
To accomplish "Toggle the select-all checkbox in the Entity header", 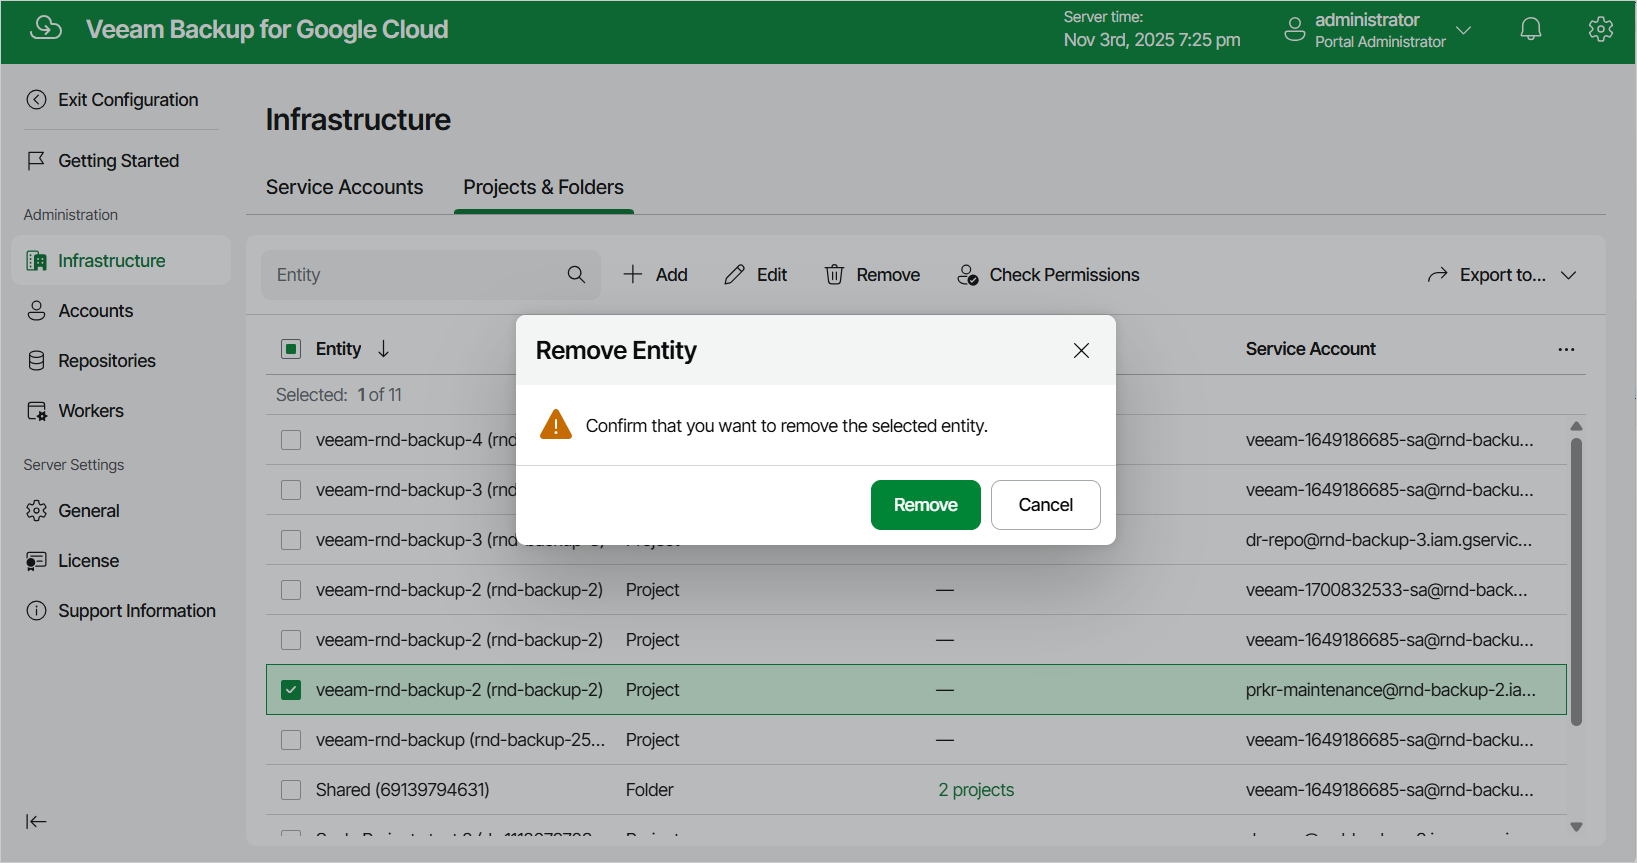I will [291, 348].
